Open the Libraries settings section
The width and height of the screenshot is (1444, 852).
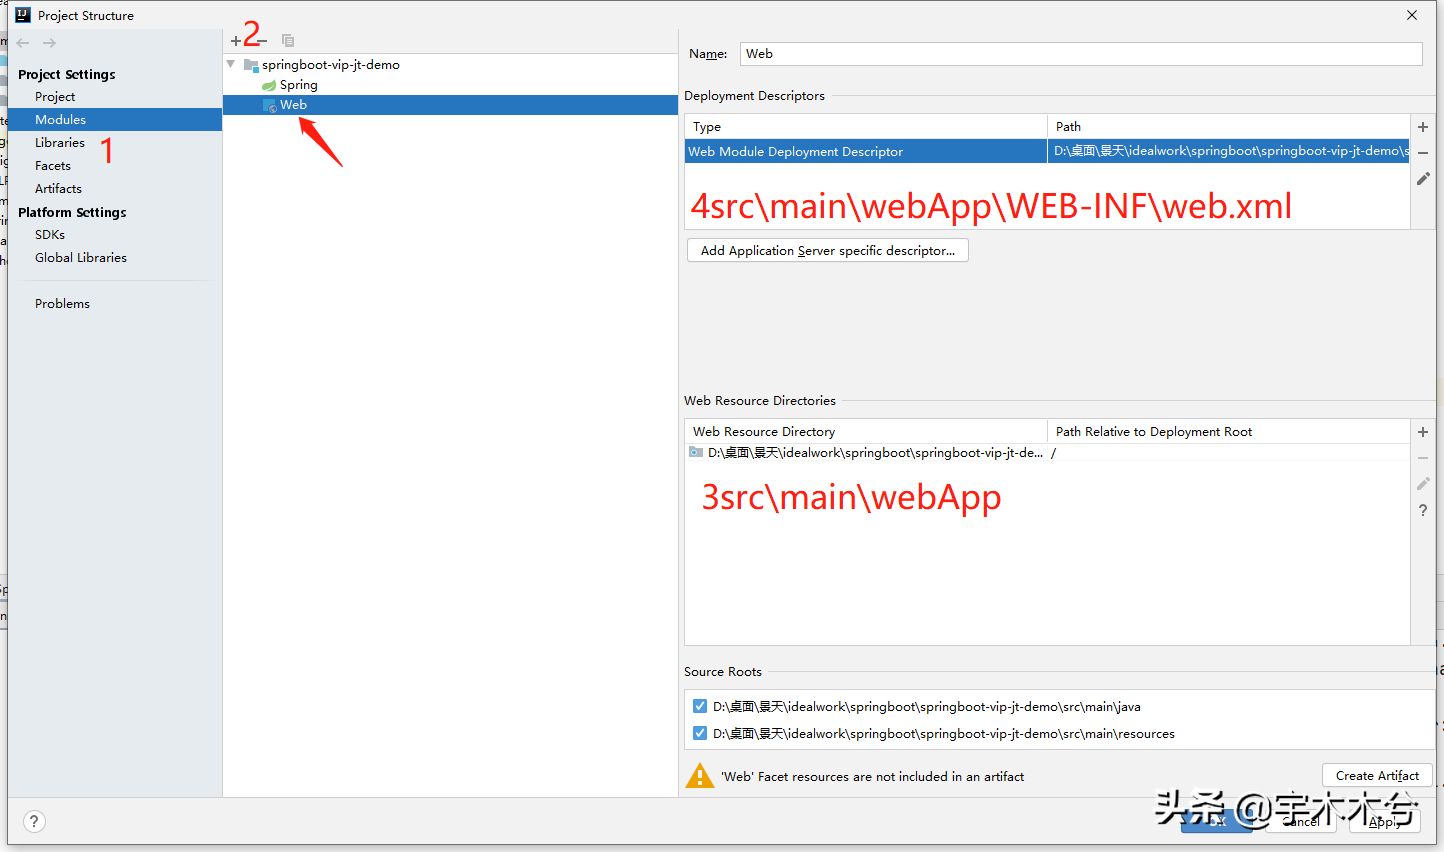(x=60, y=143)
